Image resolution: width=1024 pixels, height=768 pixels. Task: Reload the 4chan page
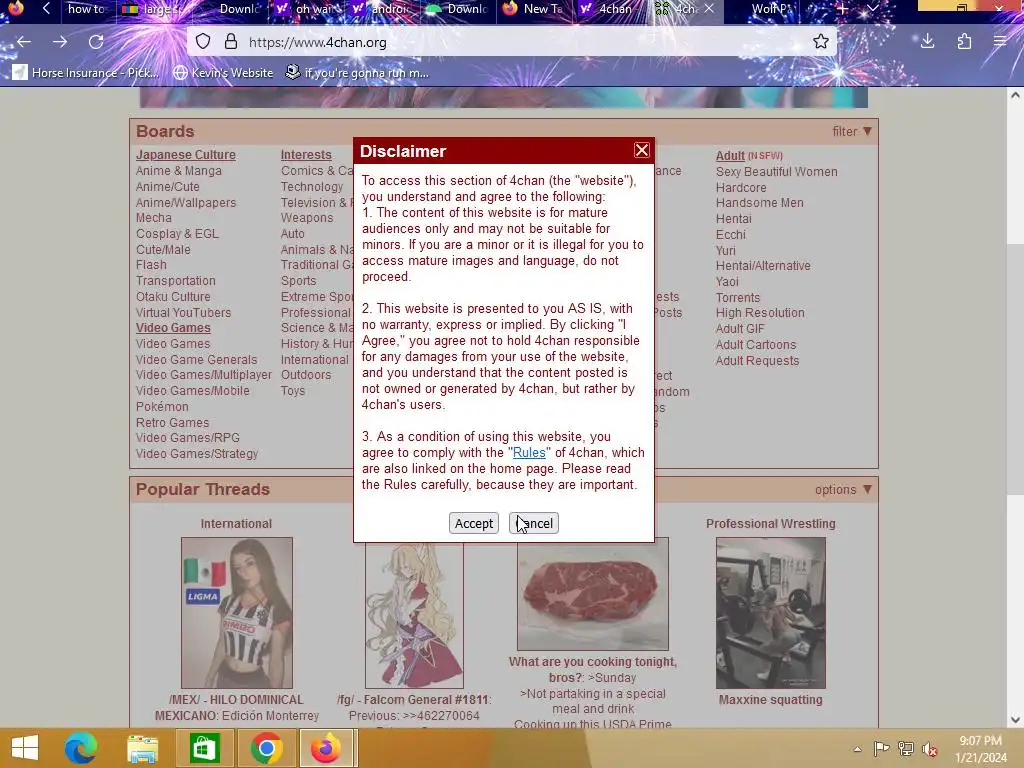pos(96,42)
